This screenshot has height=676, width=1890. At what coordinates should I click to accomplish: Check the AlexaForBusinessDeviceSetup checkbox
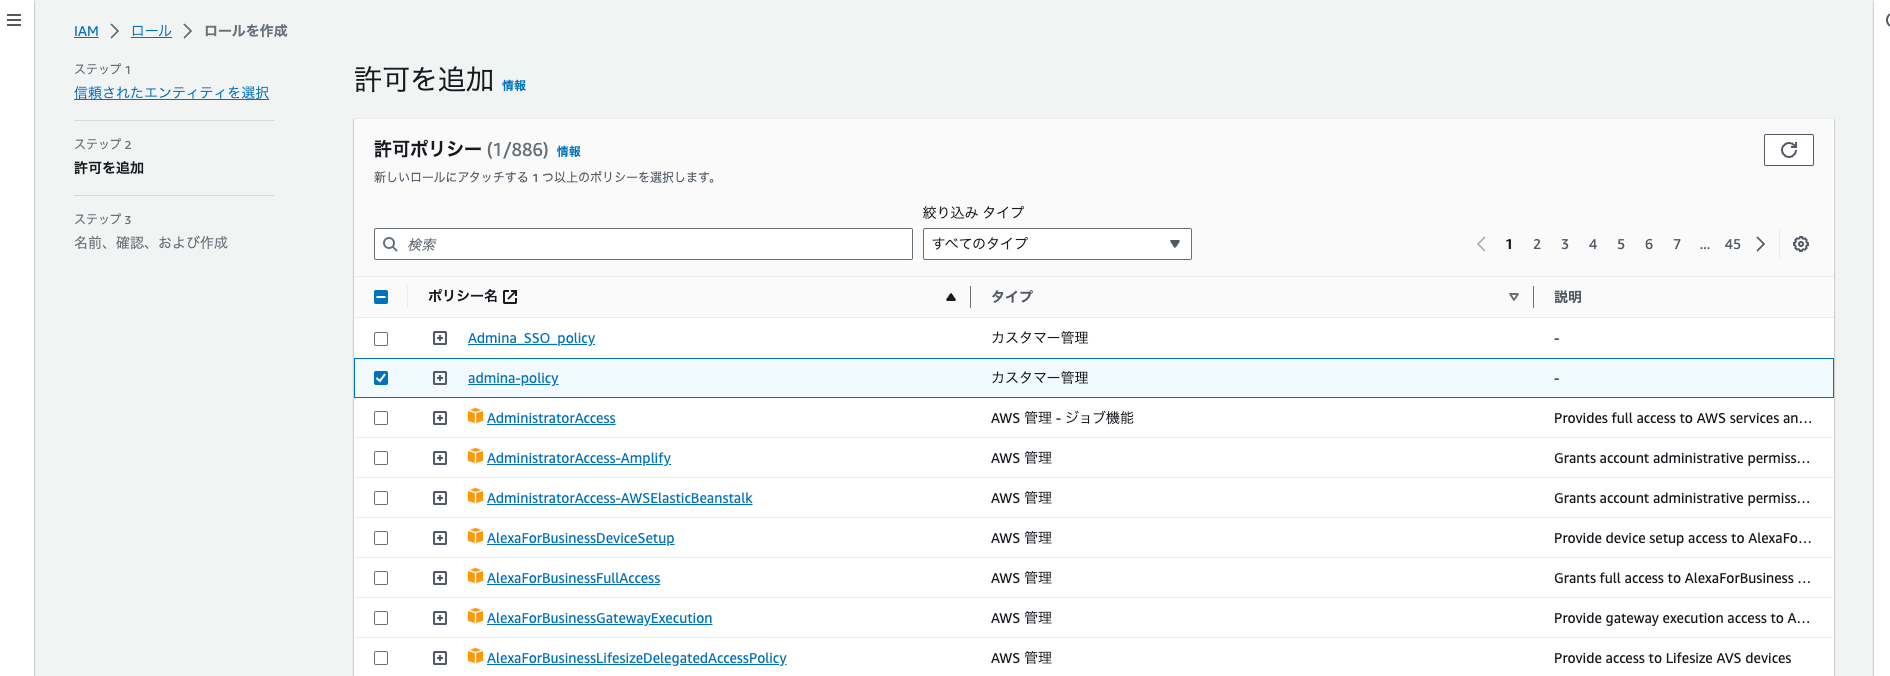point(381,538)
